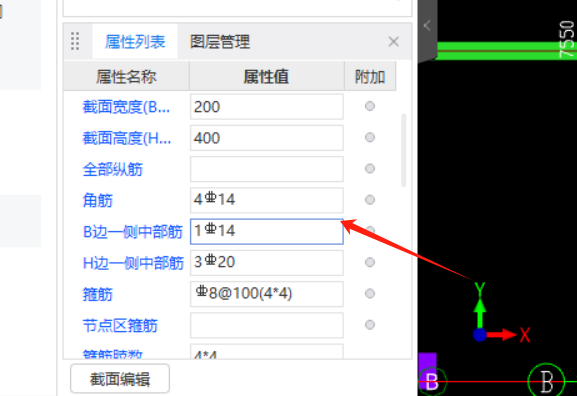Image resolution: width=577 pixels, height=396 pixels.
Task: Click the blue origin point of axes
Action: tap(480, 335)
